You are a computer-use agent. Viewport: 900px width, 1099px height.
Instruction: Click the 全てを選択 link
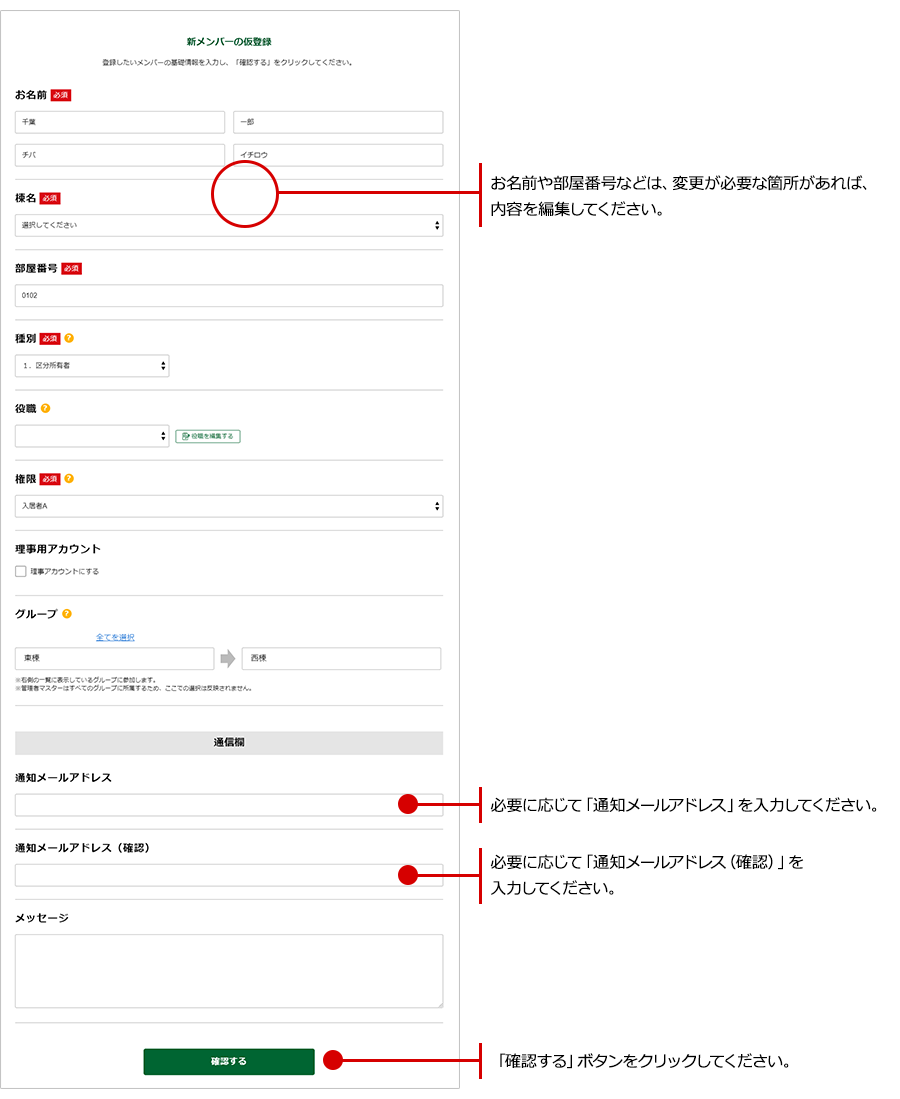pyautogui.click(x=115, y=637)
